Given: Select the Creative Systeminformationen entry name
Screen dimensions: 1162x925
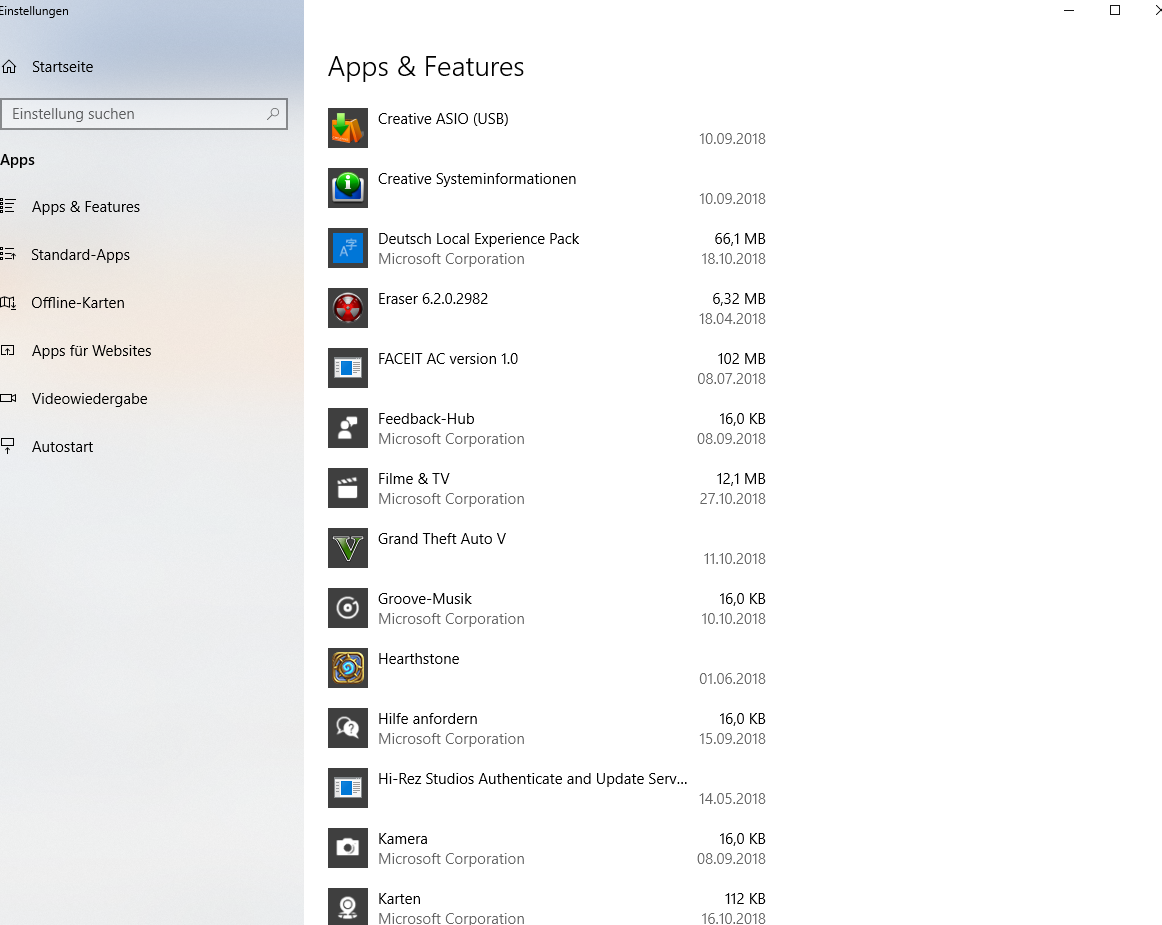Looking at the screenshot, I should [477, 179].
